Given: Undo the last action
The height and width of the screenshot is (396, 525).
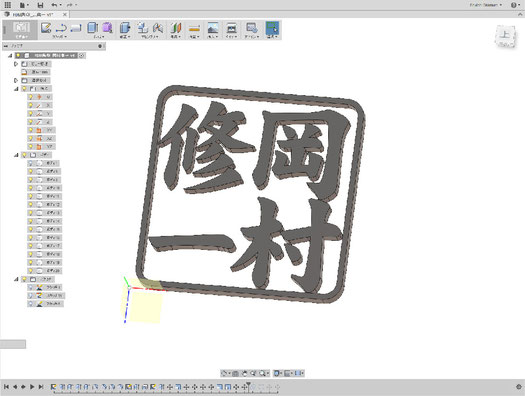Looking at the screenshot, I should pyautogui.click(x=54, y=5).
